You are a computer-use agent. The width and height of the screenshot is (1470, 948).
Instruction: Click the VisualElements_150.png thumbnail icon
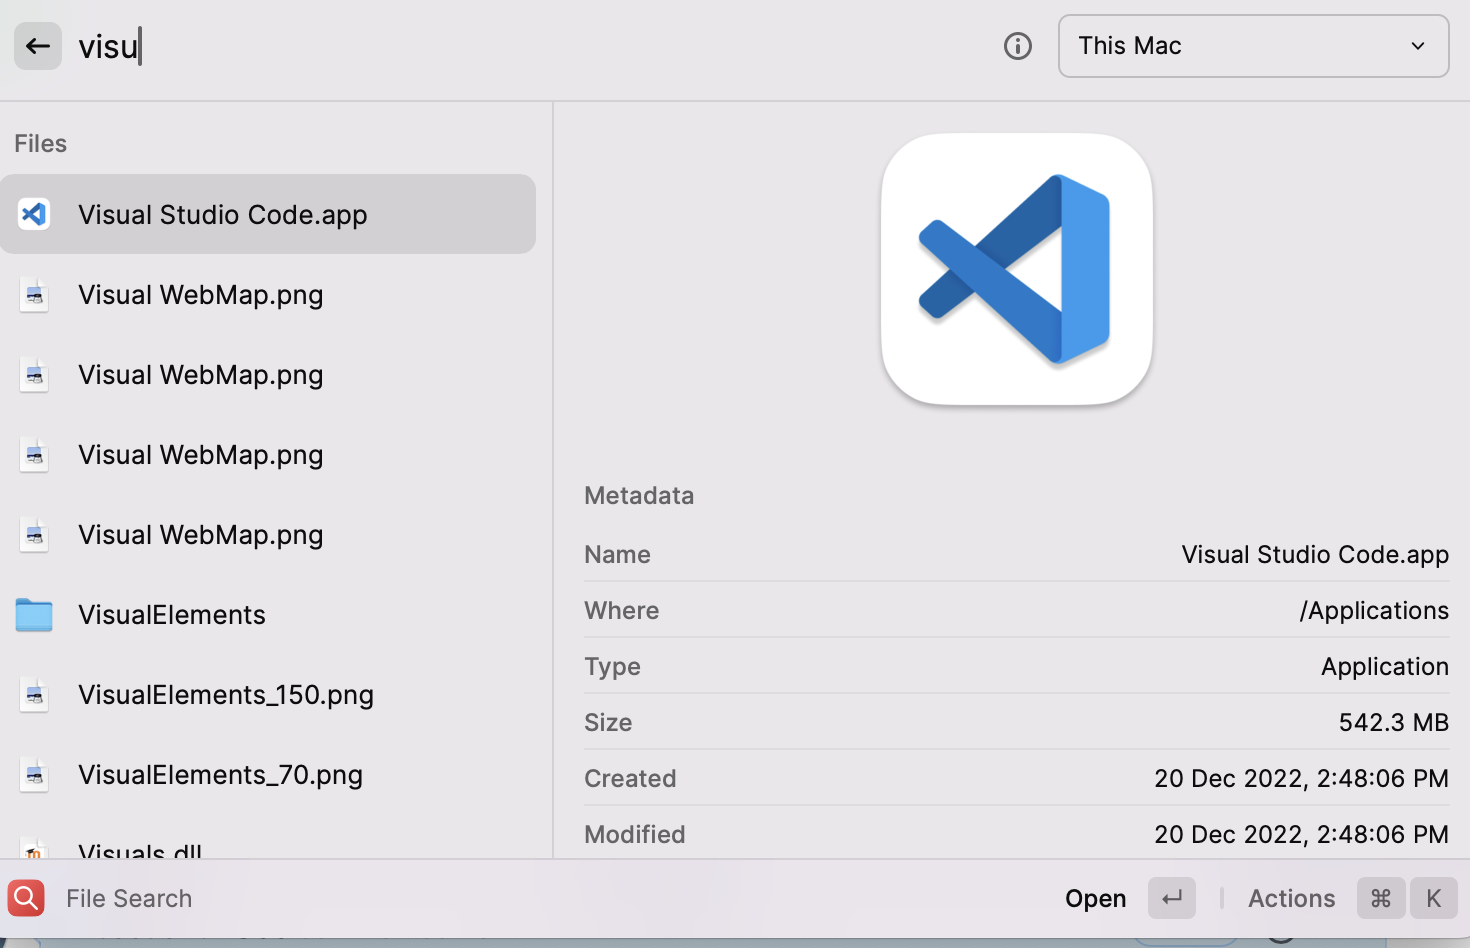34,694
